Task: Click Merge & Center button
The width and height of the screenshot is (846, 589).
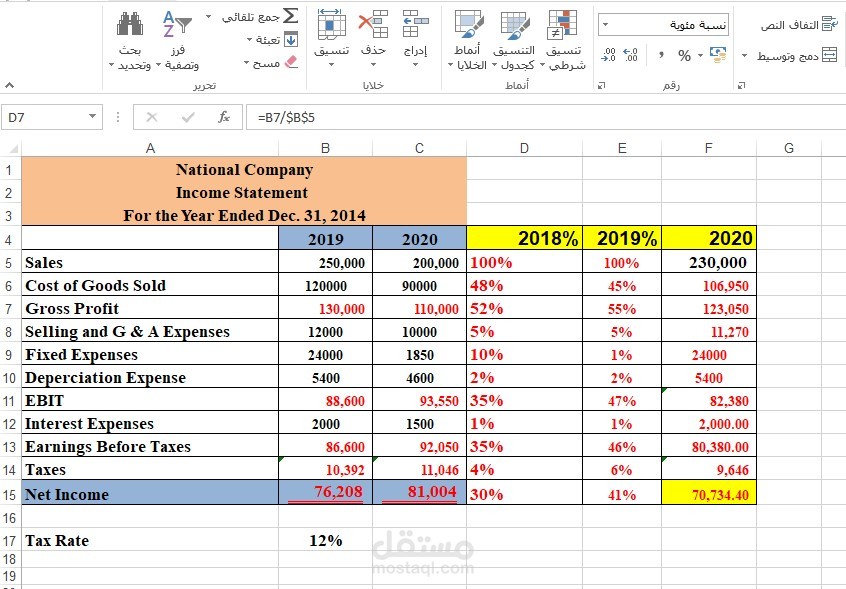Action: click(x=796, y=56)
